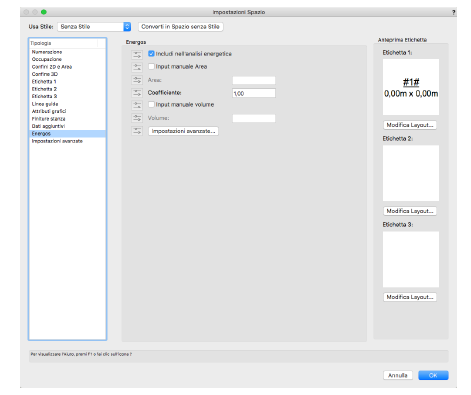Toggle style icon beside Includi nell'analisi energetica
The height and width of the screenshot is (395, 471).
pos(137,54)
